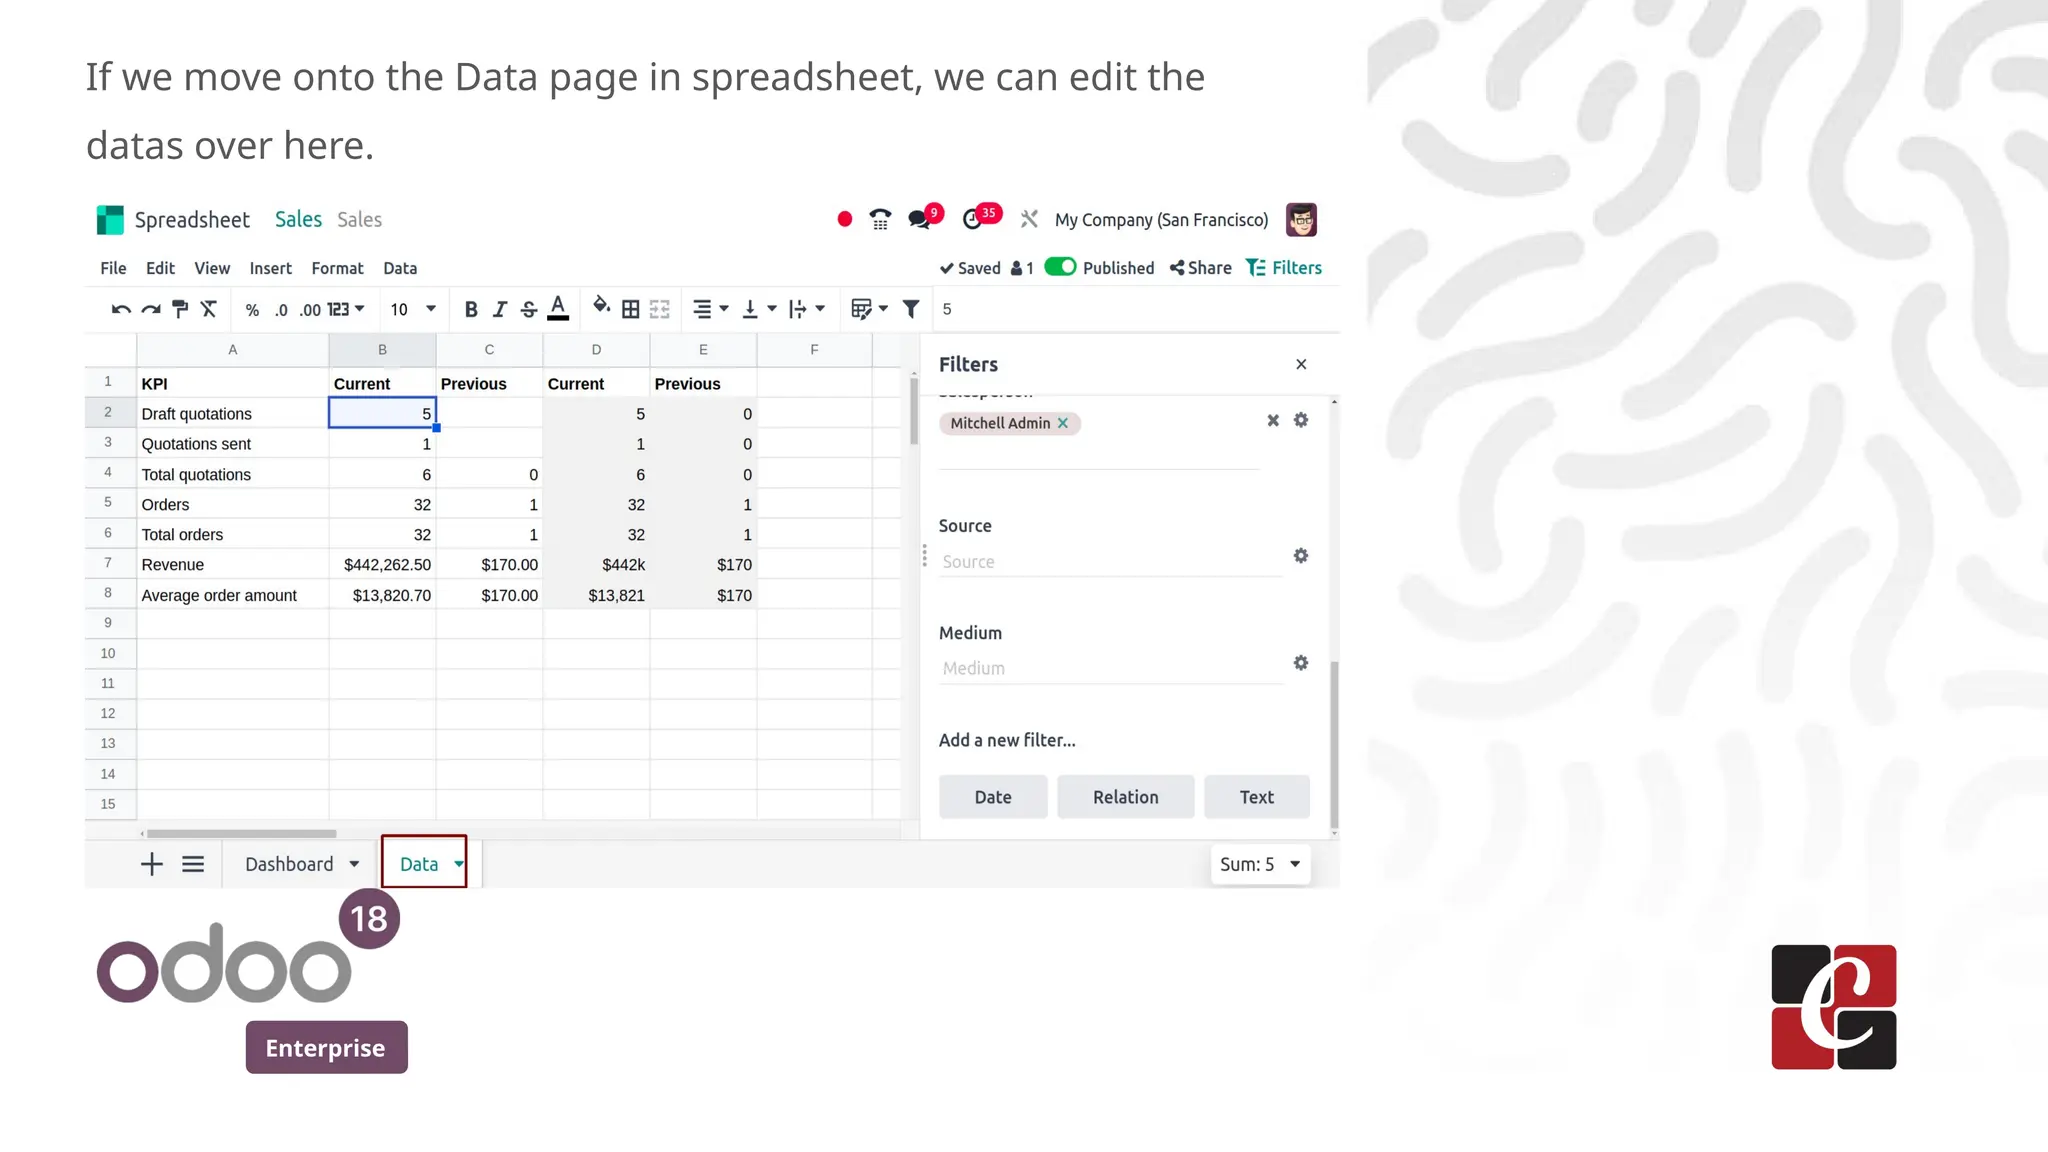Open the text color picker

558,309
